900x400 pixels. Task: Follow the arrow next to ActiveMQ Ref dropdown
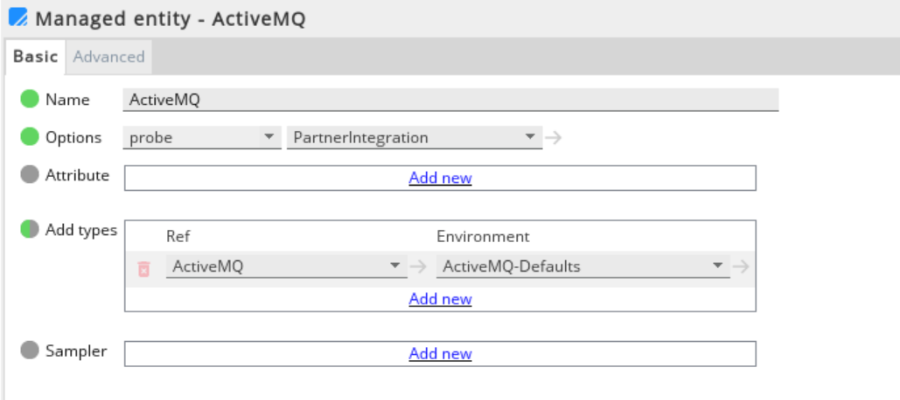click(418, 266)
